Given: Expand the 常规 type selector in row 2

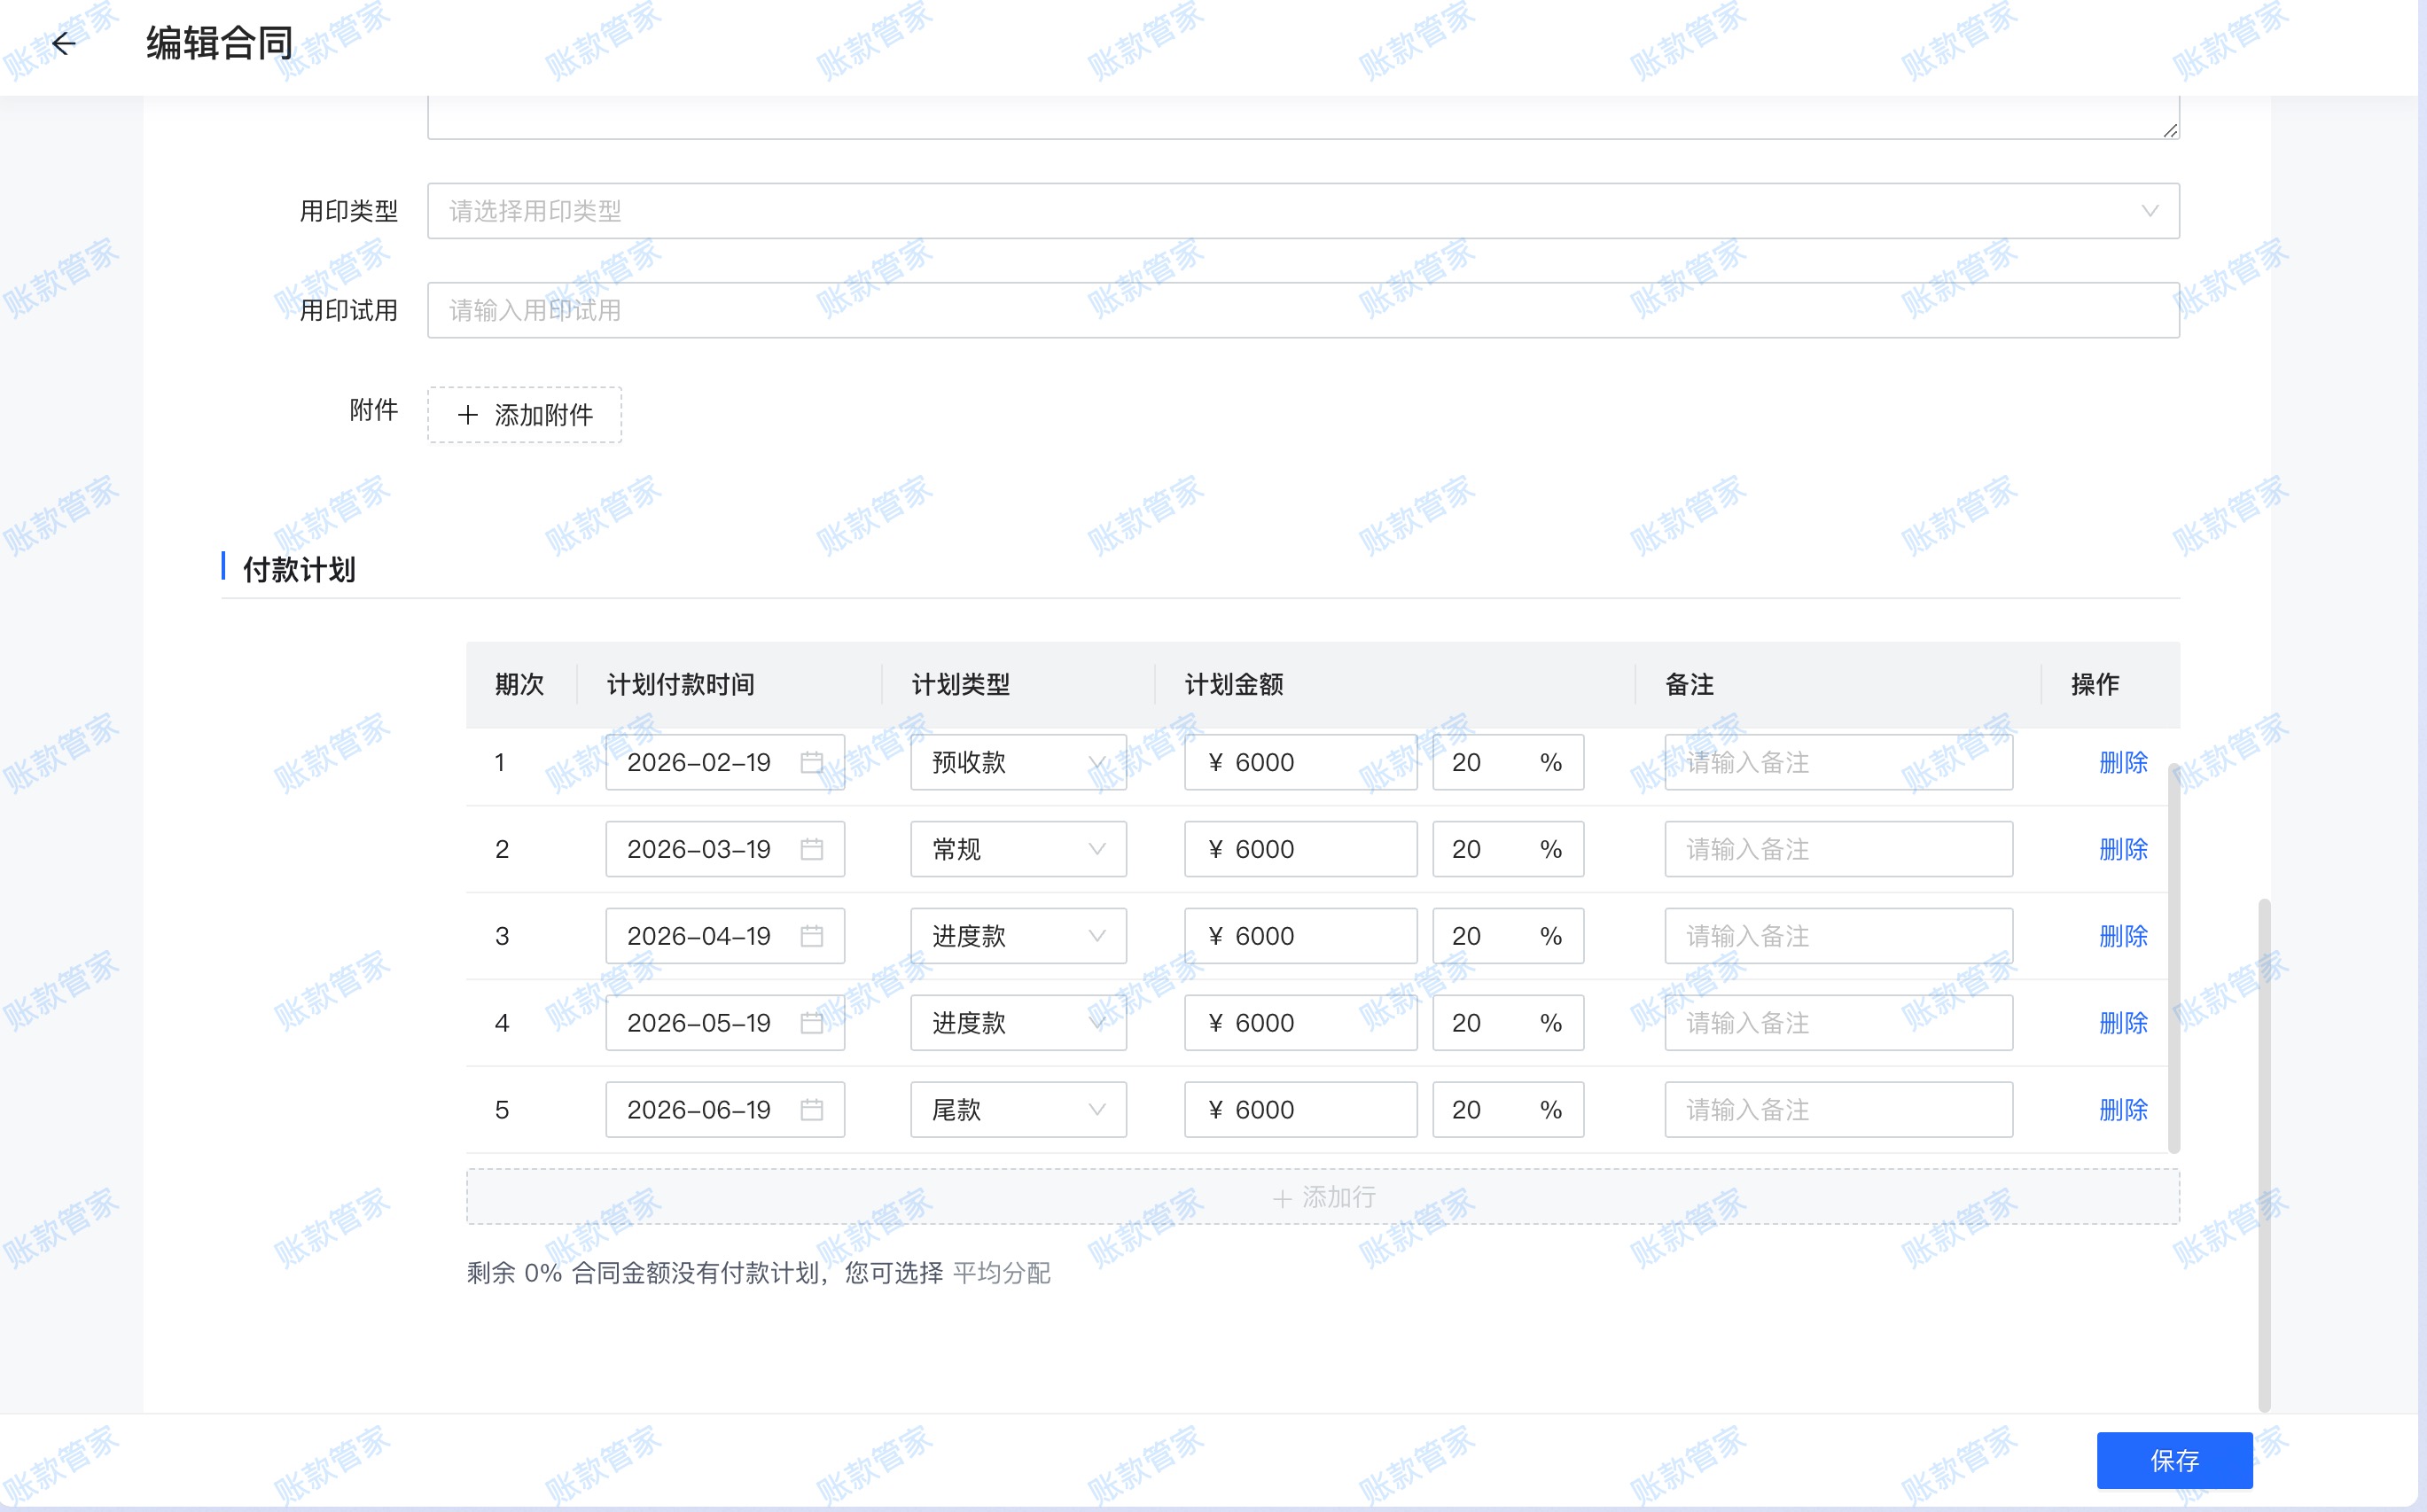Looking at the screenshot, I should click(1097, 848).
